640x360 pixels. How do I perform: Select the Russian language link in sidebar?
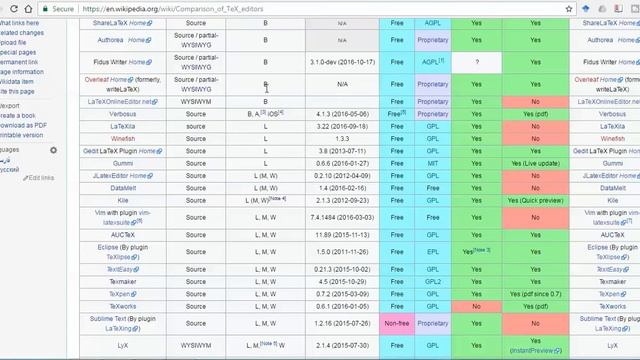click(x=9, y=169)
